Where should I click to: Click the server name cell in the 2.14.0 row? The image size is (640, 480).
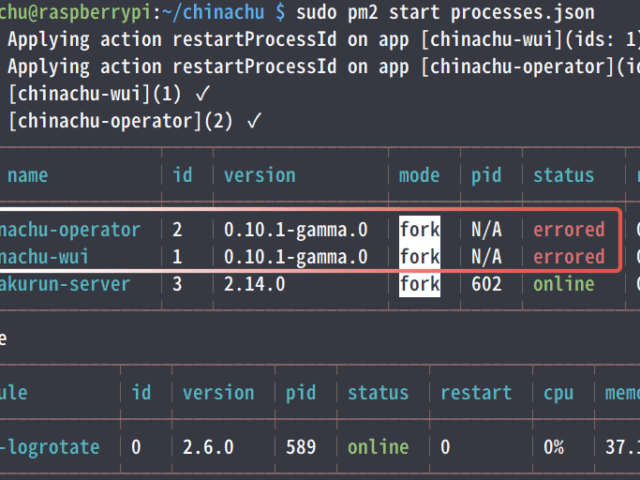point(65,284)
